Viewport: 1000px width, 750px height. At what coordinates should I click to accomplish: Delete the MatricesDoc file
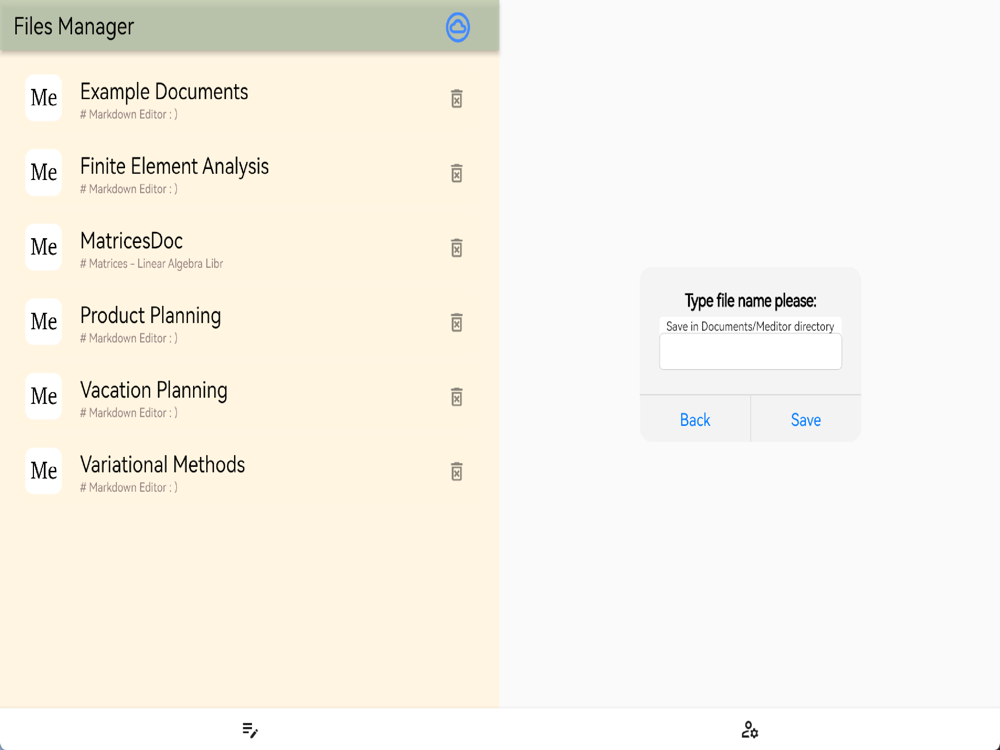click(457, 248)
